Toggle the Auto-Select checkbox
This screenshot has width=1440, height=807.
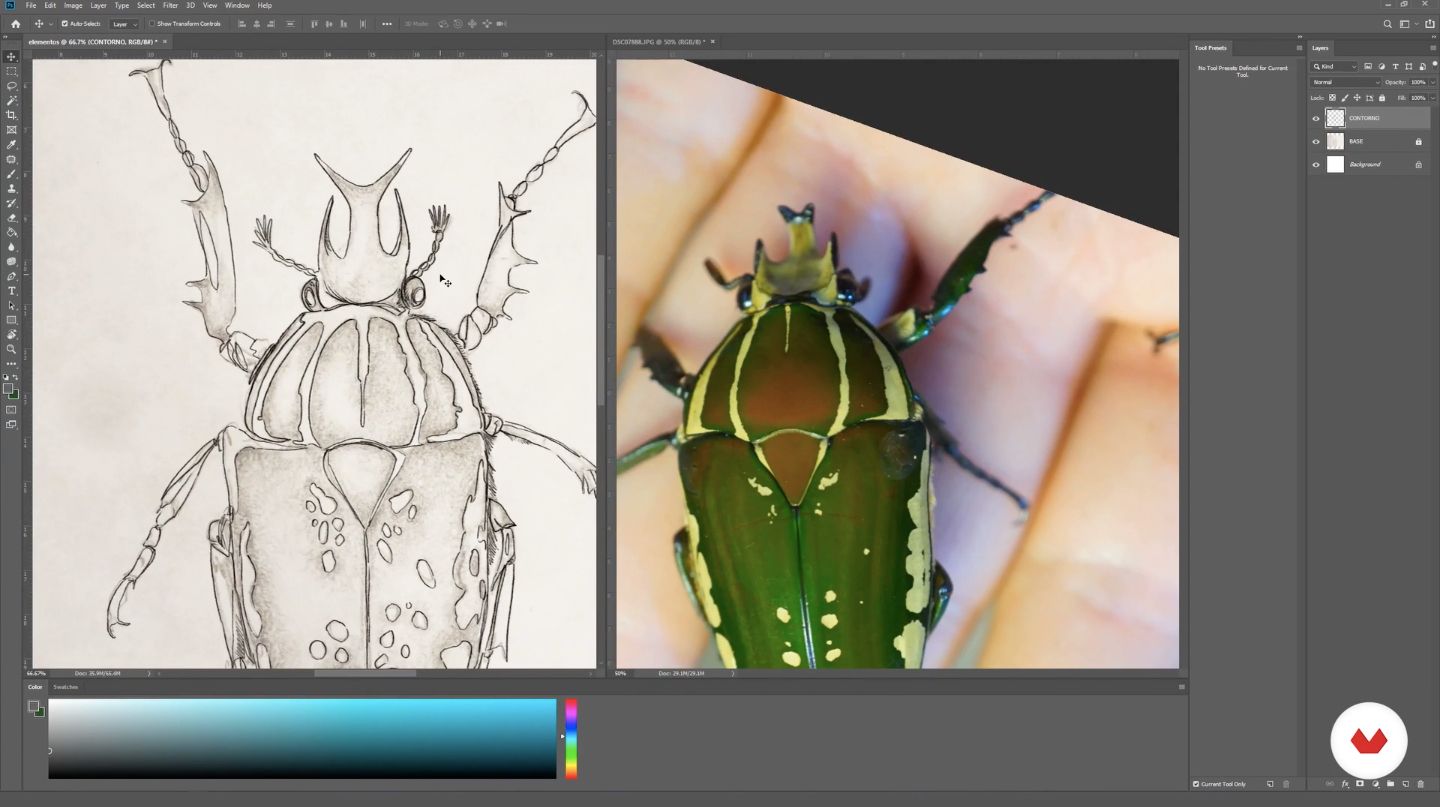[x=65, y=23]
